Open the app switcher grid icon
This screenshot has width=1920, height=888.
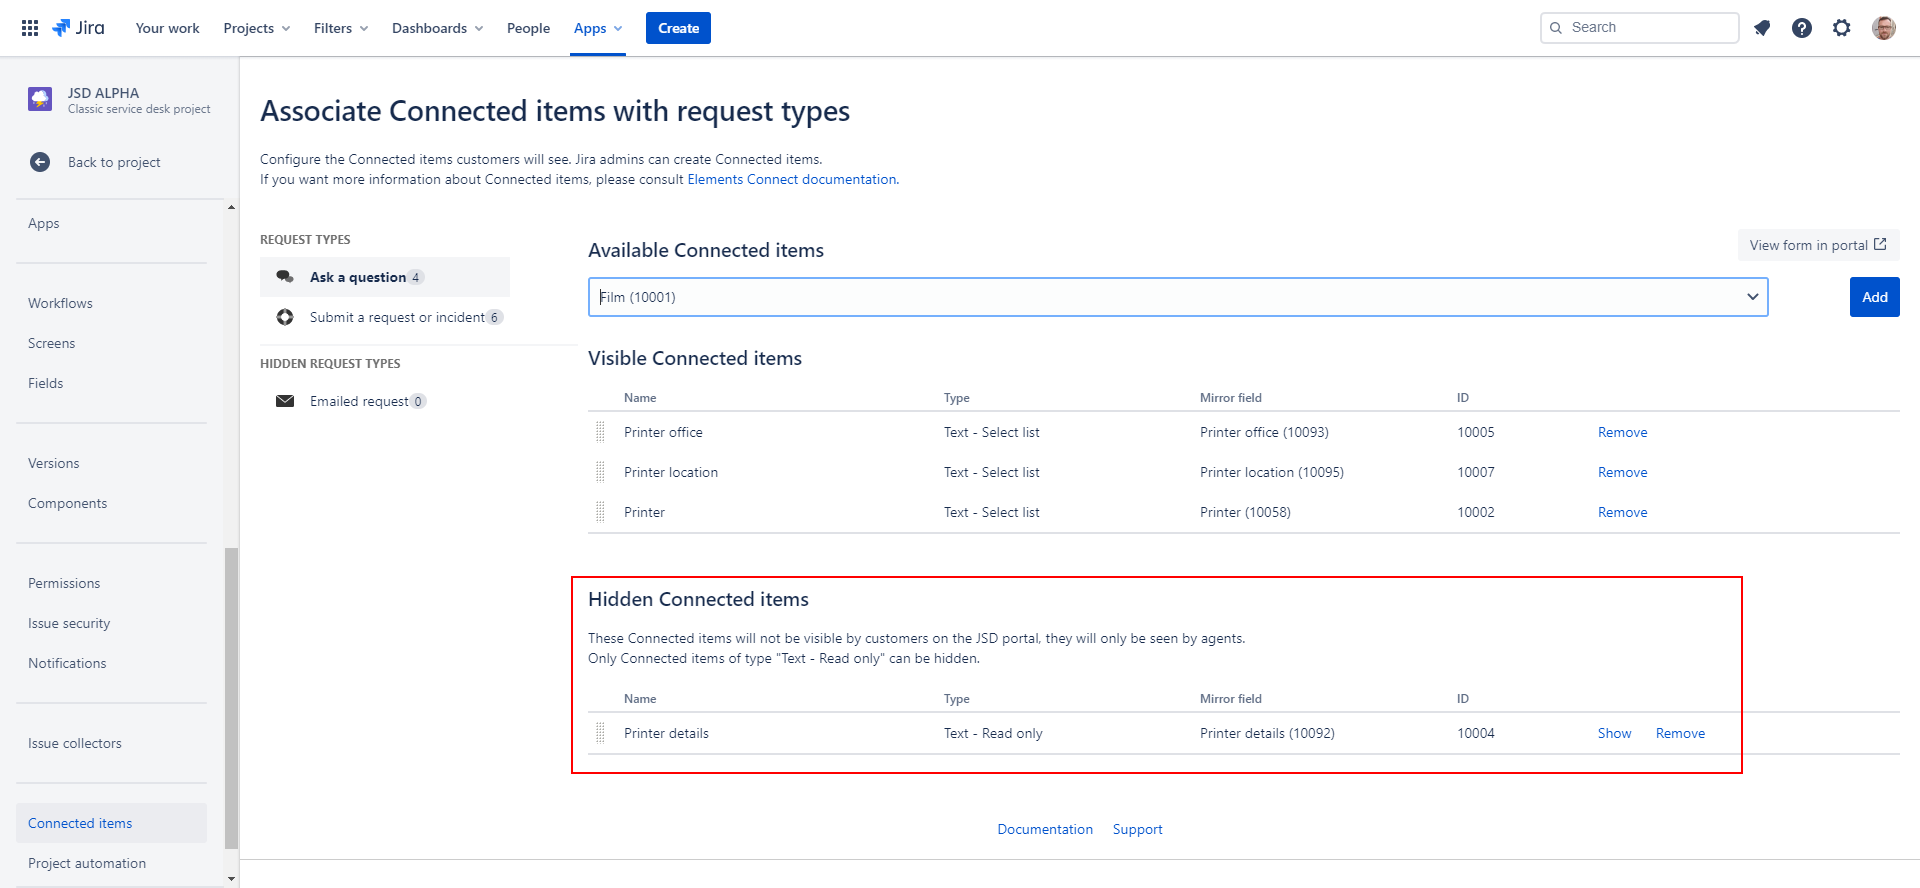(30, 28)
